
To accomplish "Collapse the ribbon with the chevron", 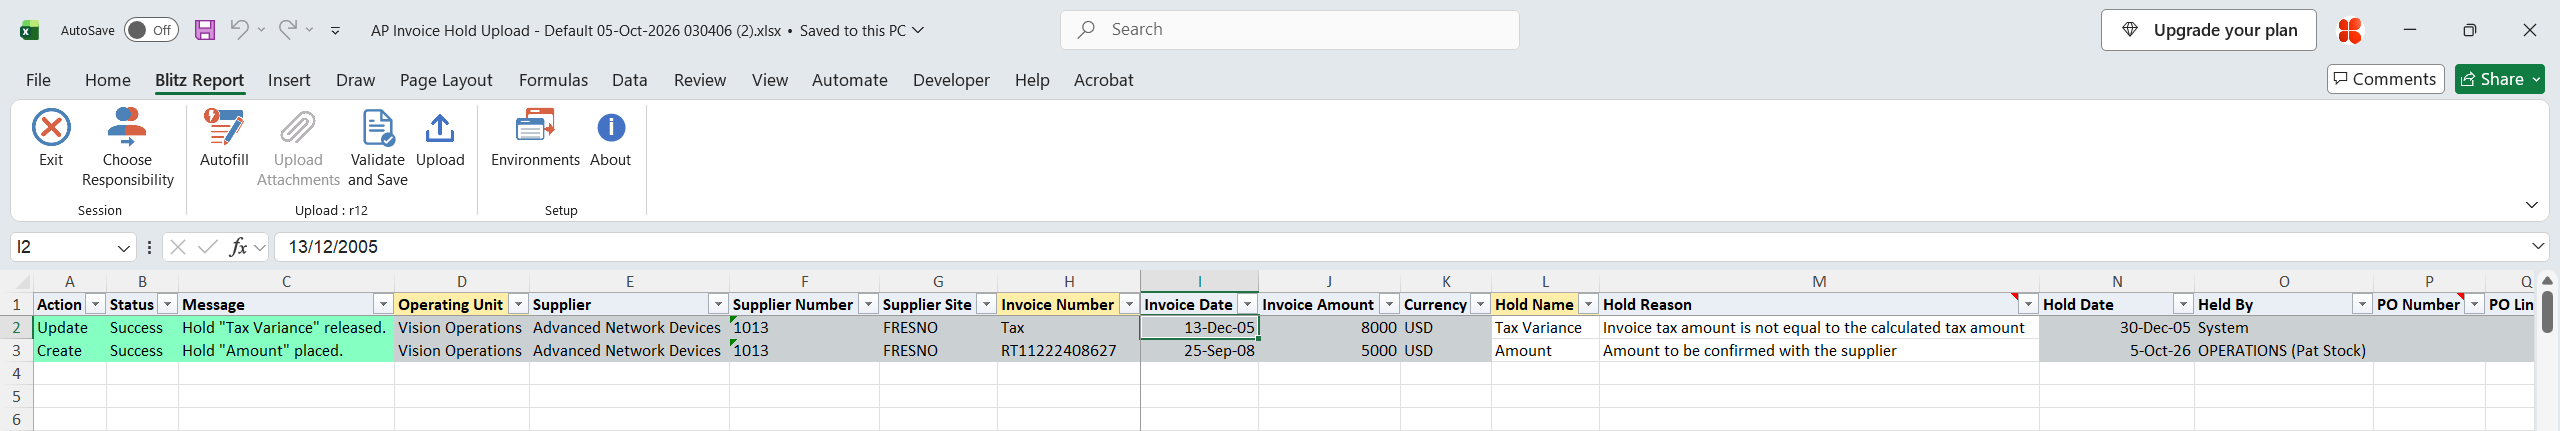I will 2531,205.
